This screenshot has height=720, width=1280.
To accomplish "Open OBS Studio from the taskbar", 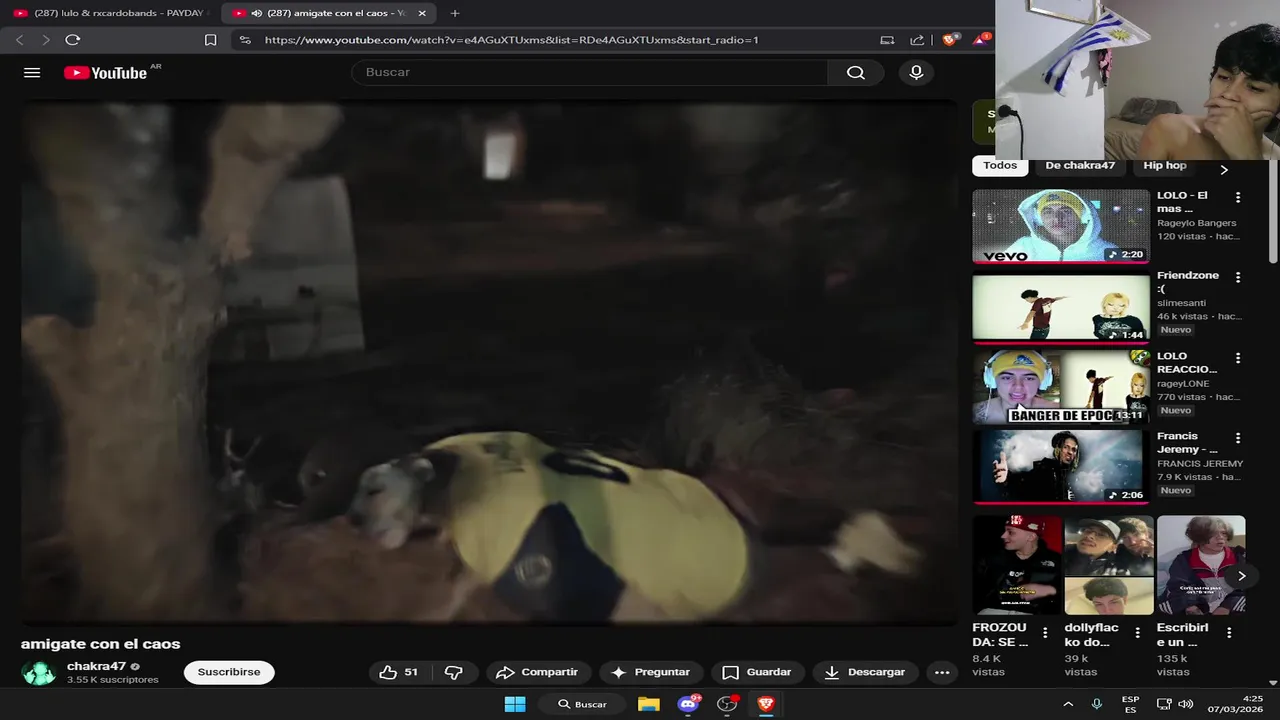I will pos(727,704).
